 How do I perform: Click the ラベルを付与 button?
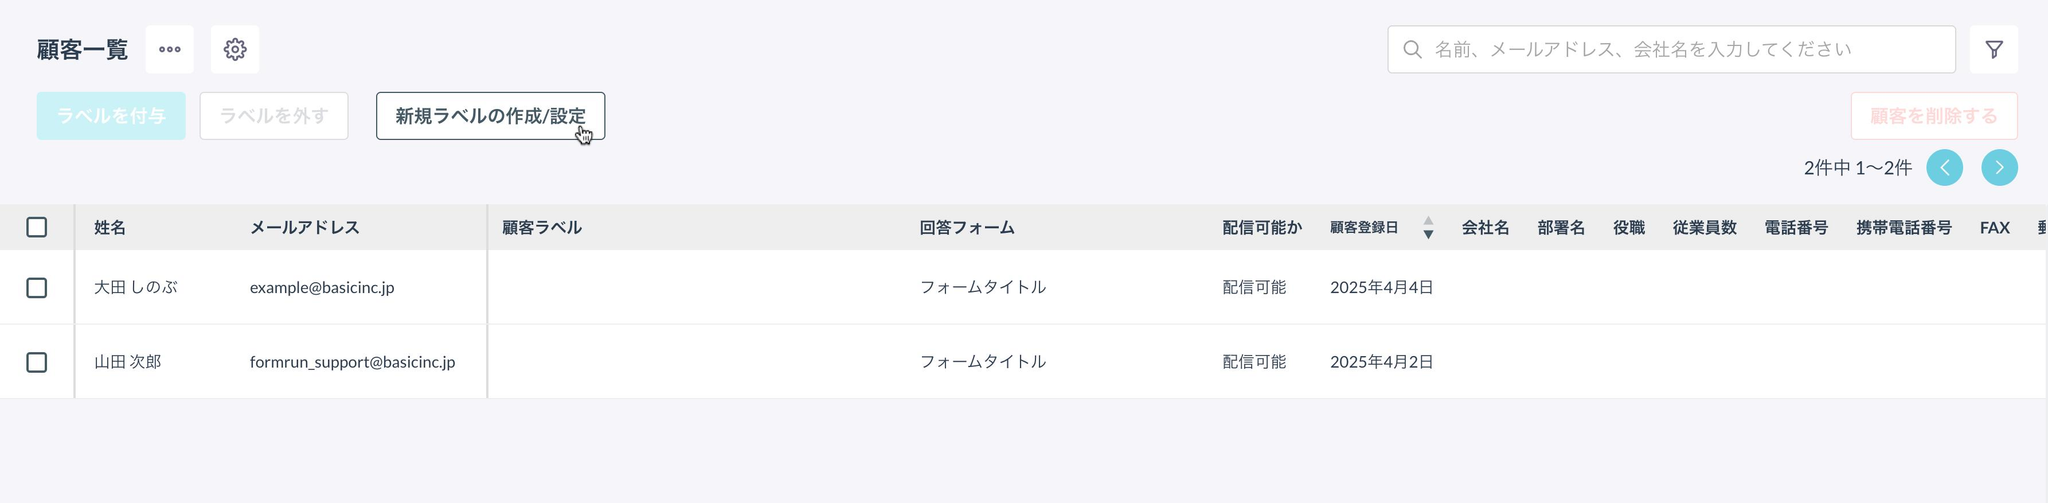(x=111, y=116)
